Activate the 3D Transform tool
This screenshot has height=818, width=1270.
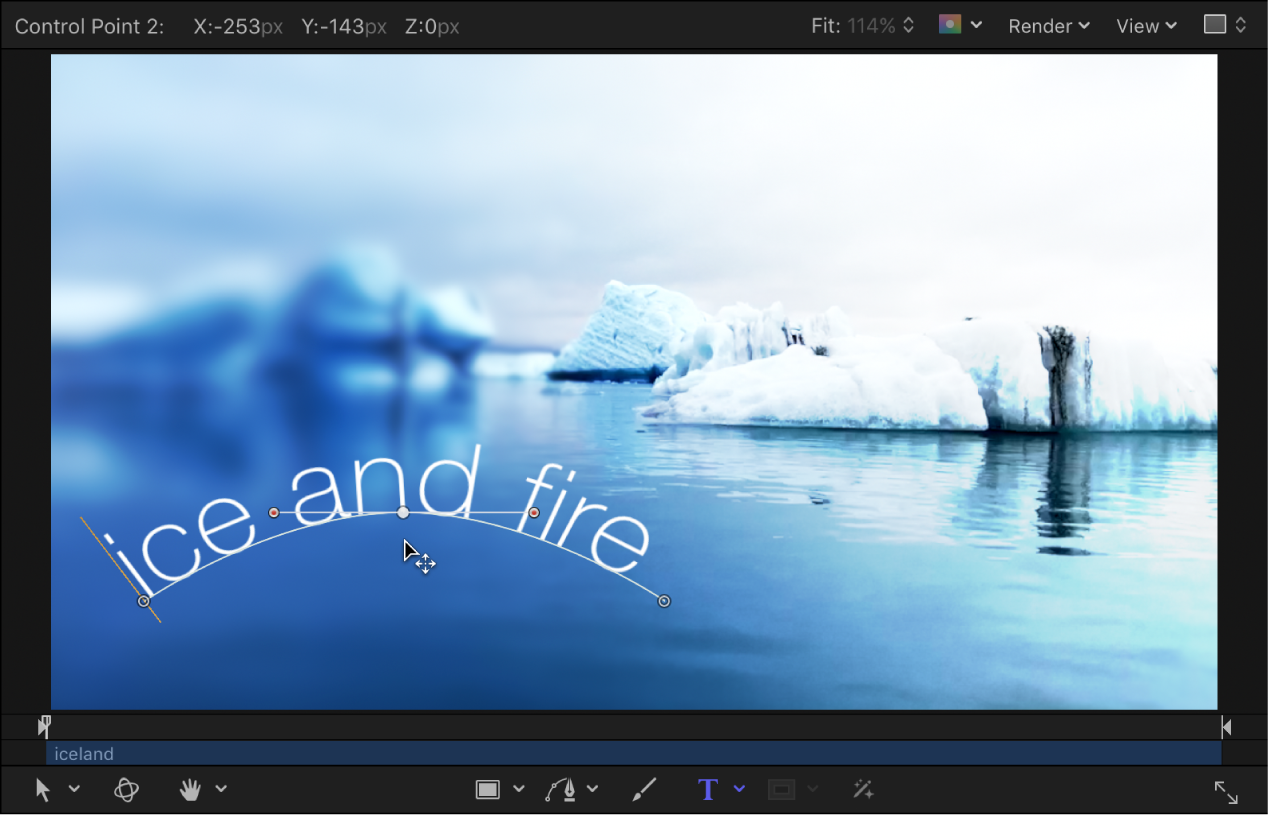pos(126,789)
